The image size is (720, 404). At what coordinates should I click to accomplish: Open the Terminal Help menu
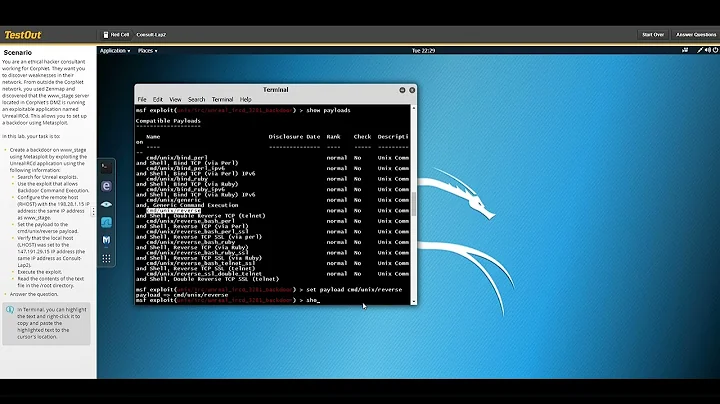(x=246, y=100)
